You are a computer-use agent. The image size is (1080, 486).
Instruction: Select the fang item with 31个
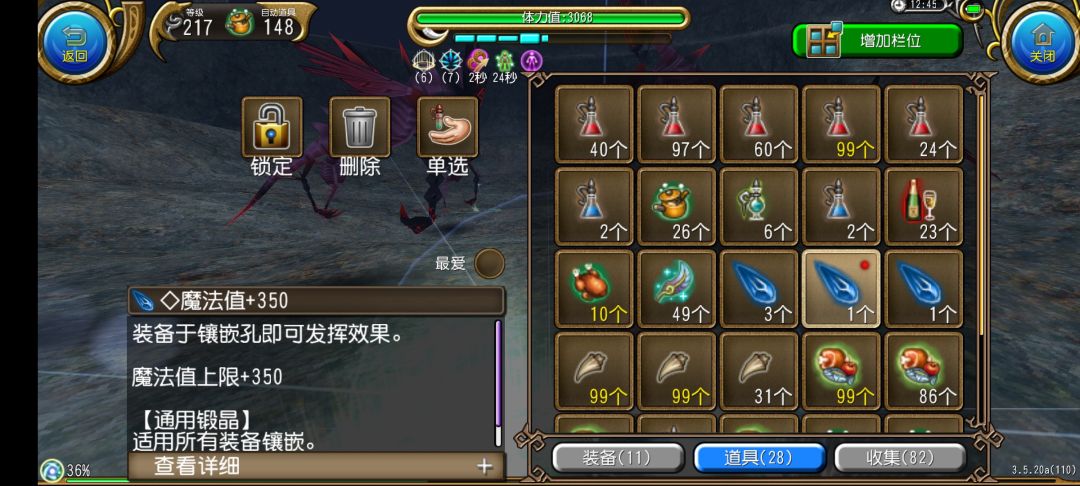point(758,370)
